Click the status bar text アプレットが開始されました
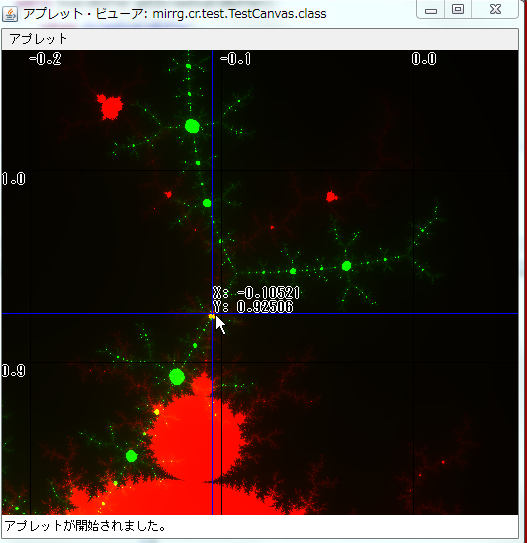Viewport: 527px width, 543px height. (84, 526)
